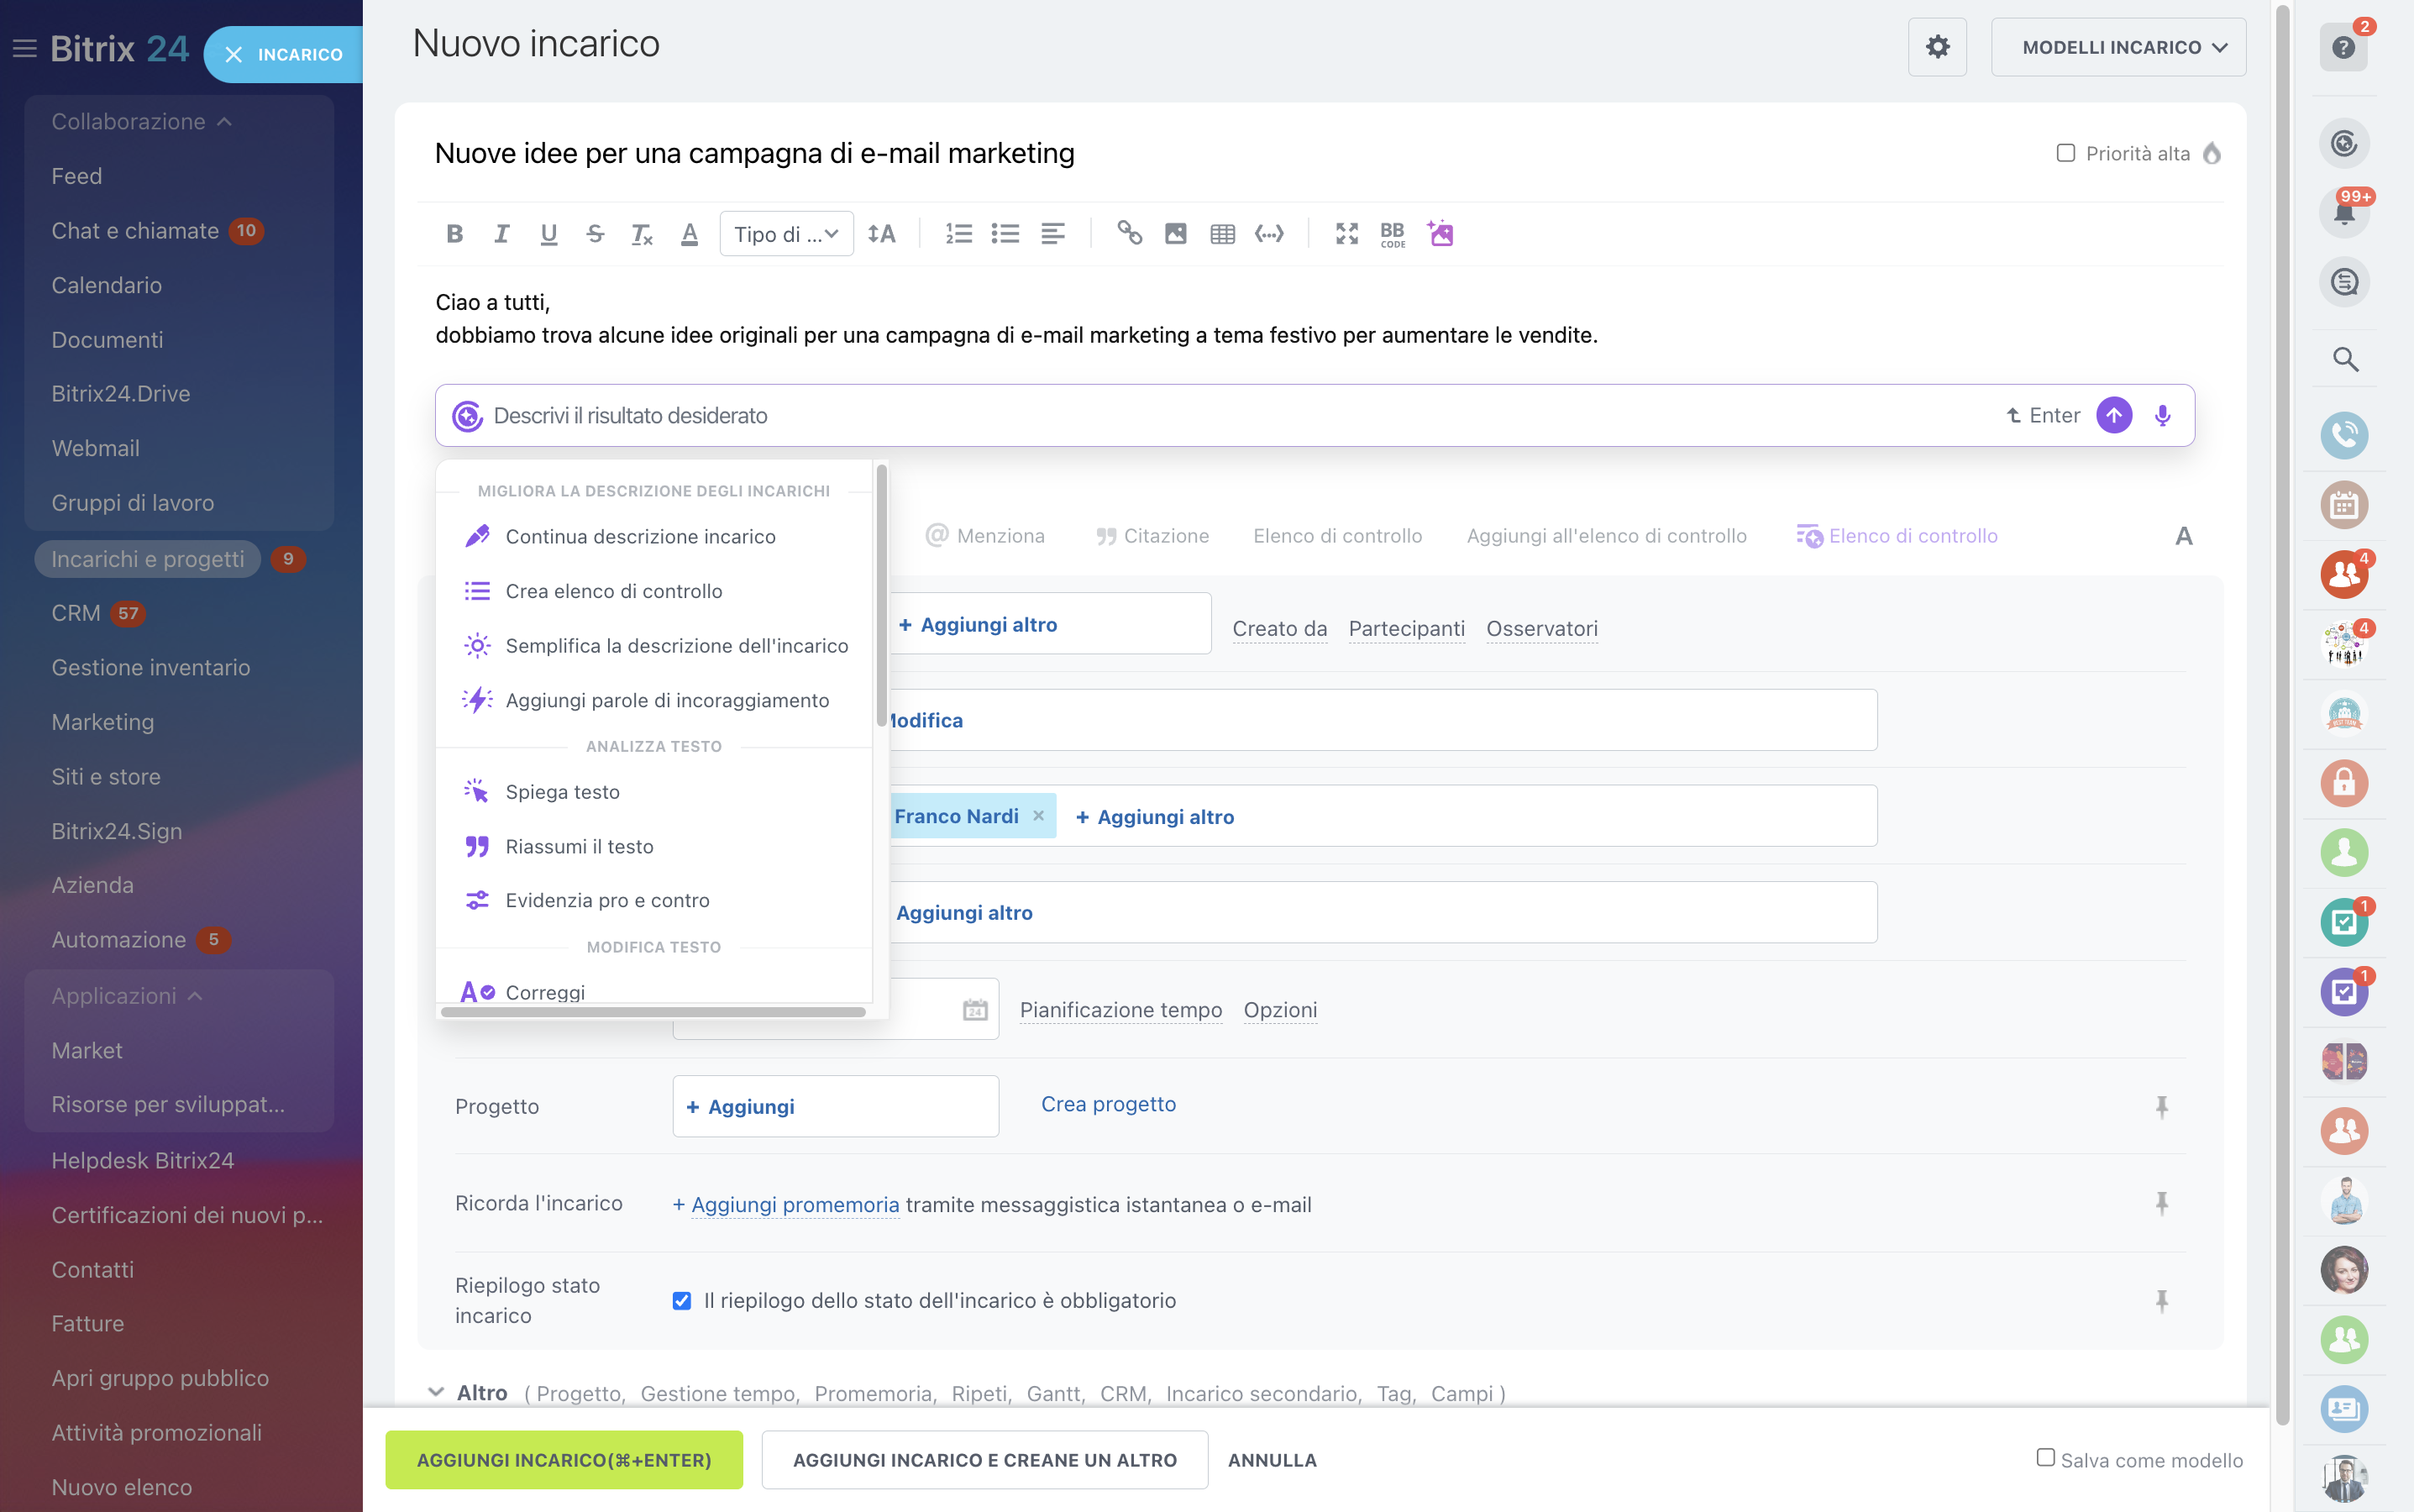
Task: Pin the Progetto field
Action: click(x=2161, y=1106)
